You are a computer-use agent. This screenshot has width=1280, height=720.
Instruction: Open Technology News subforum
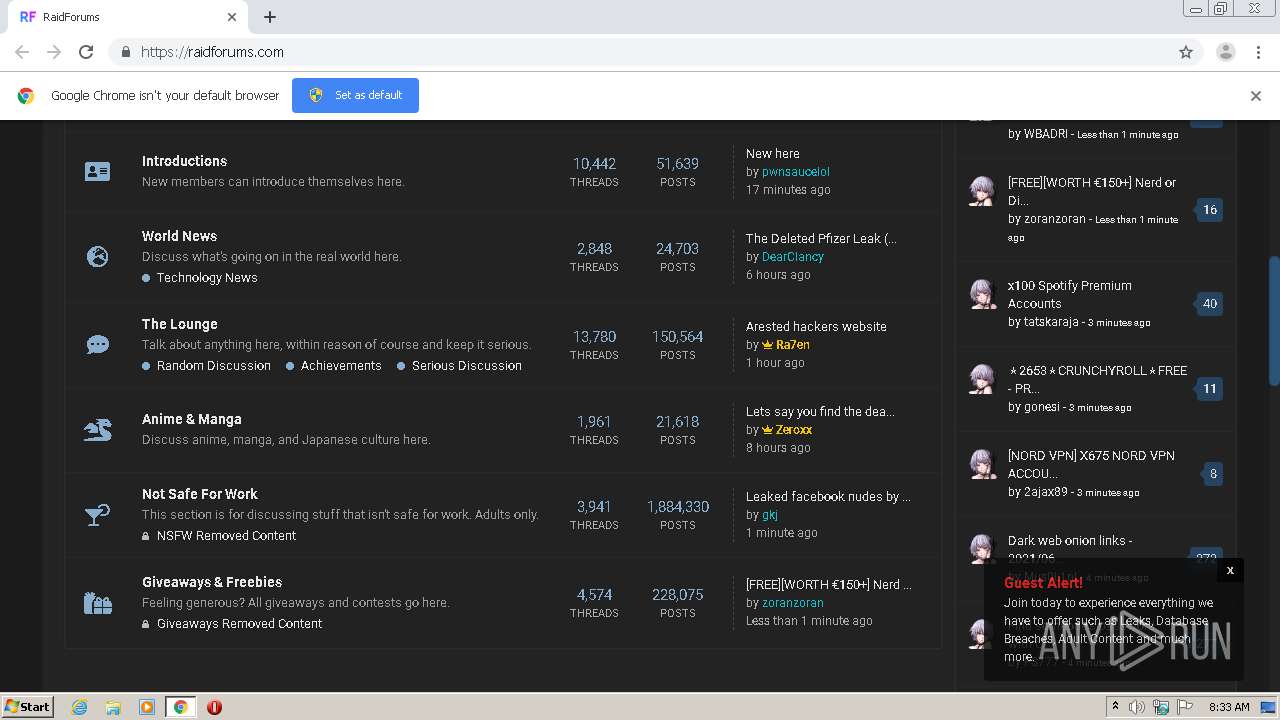[x=207, y=278]
